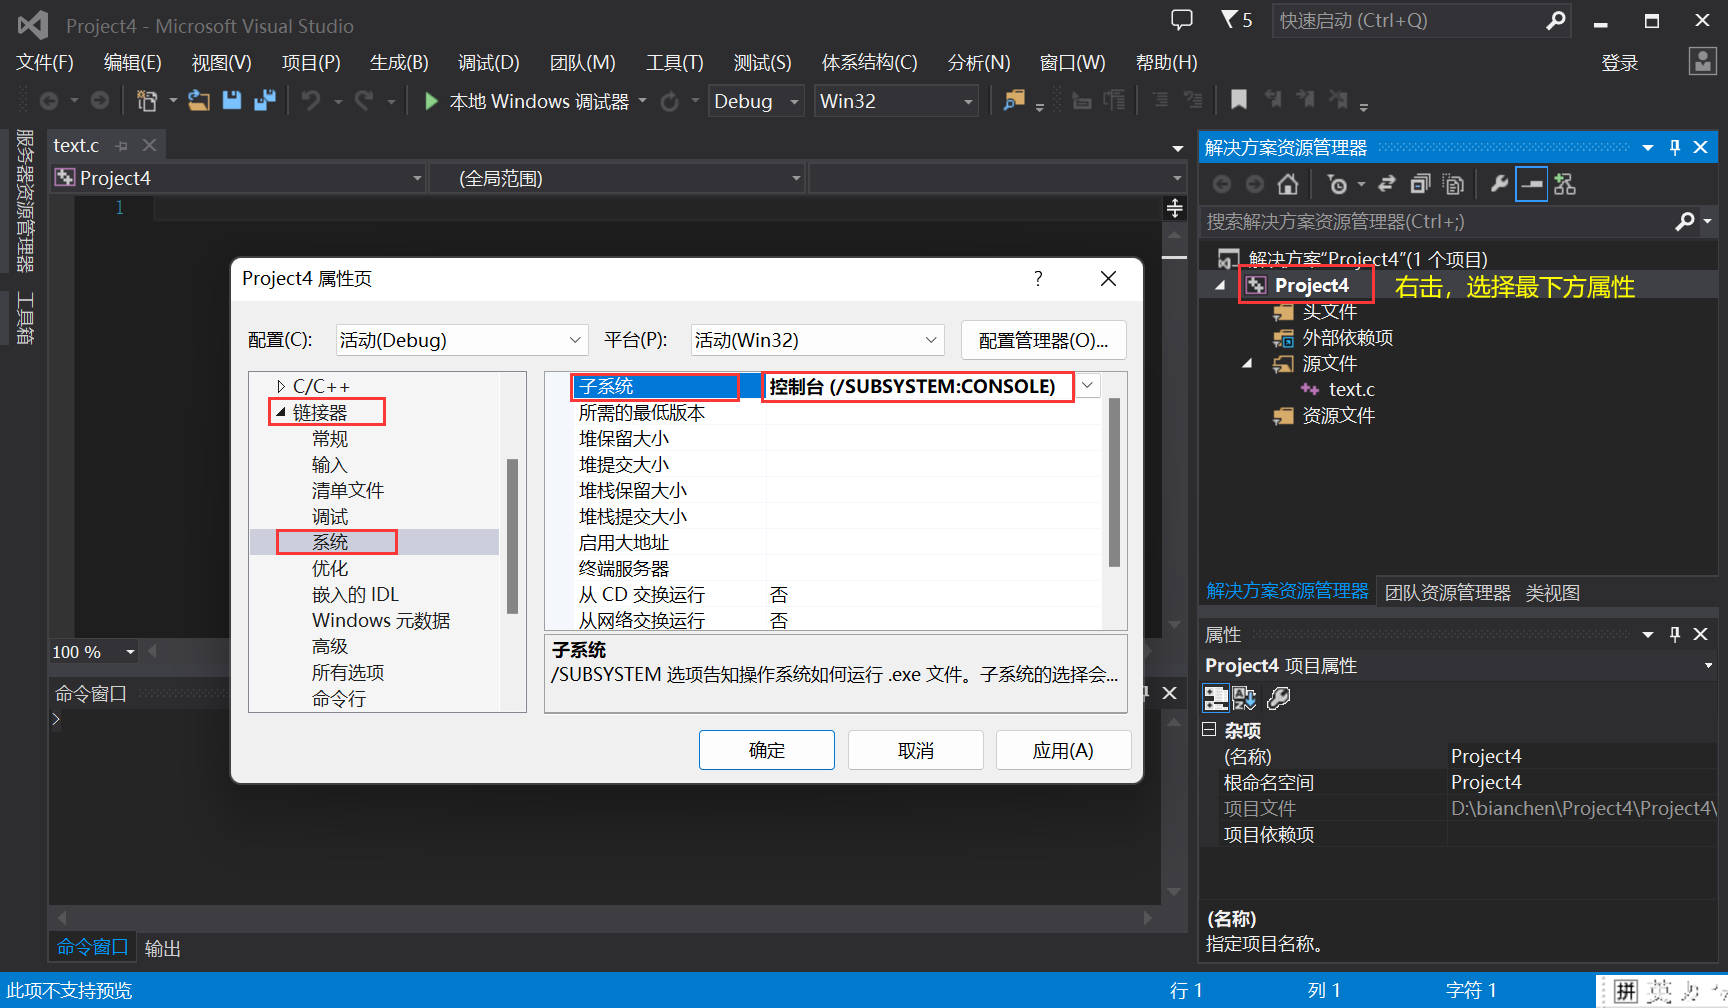Click the Save All icon

265,101
